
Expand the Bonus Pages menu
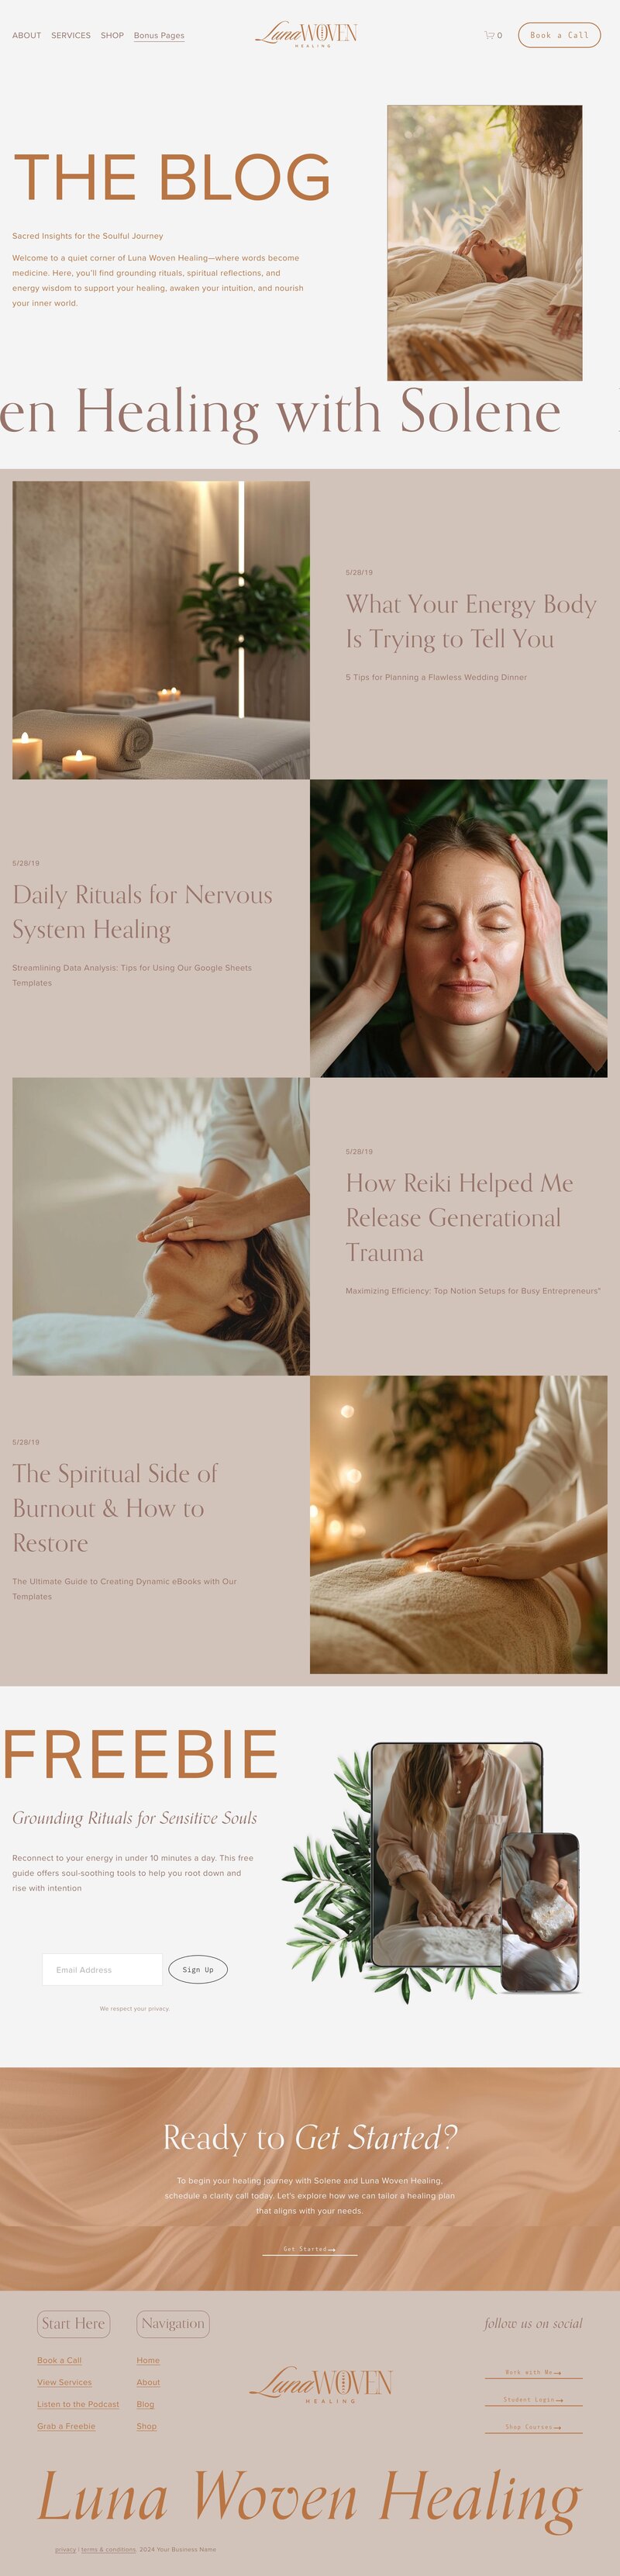(x=159, y=35)
